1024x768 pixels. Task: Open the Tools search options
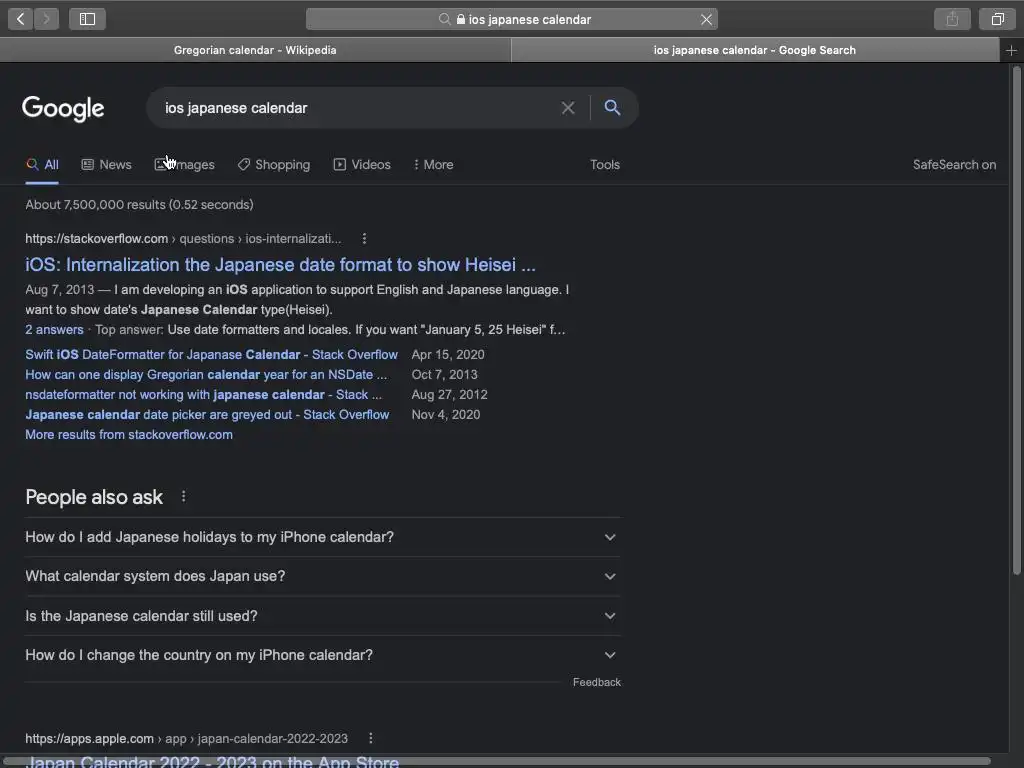pyautogui.click(x=605, y=165)
